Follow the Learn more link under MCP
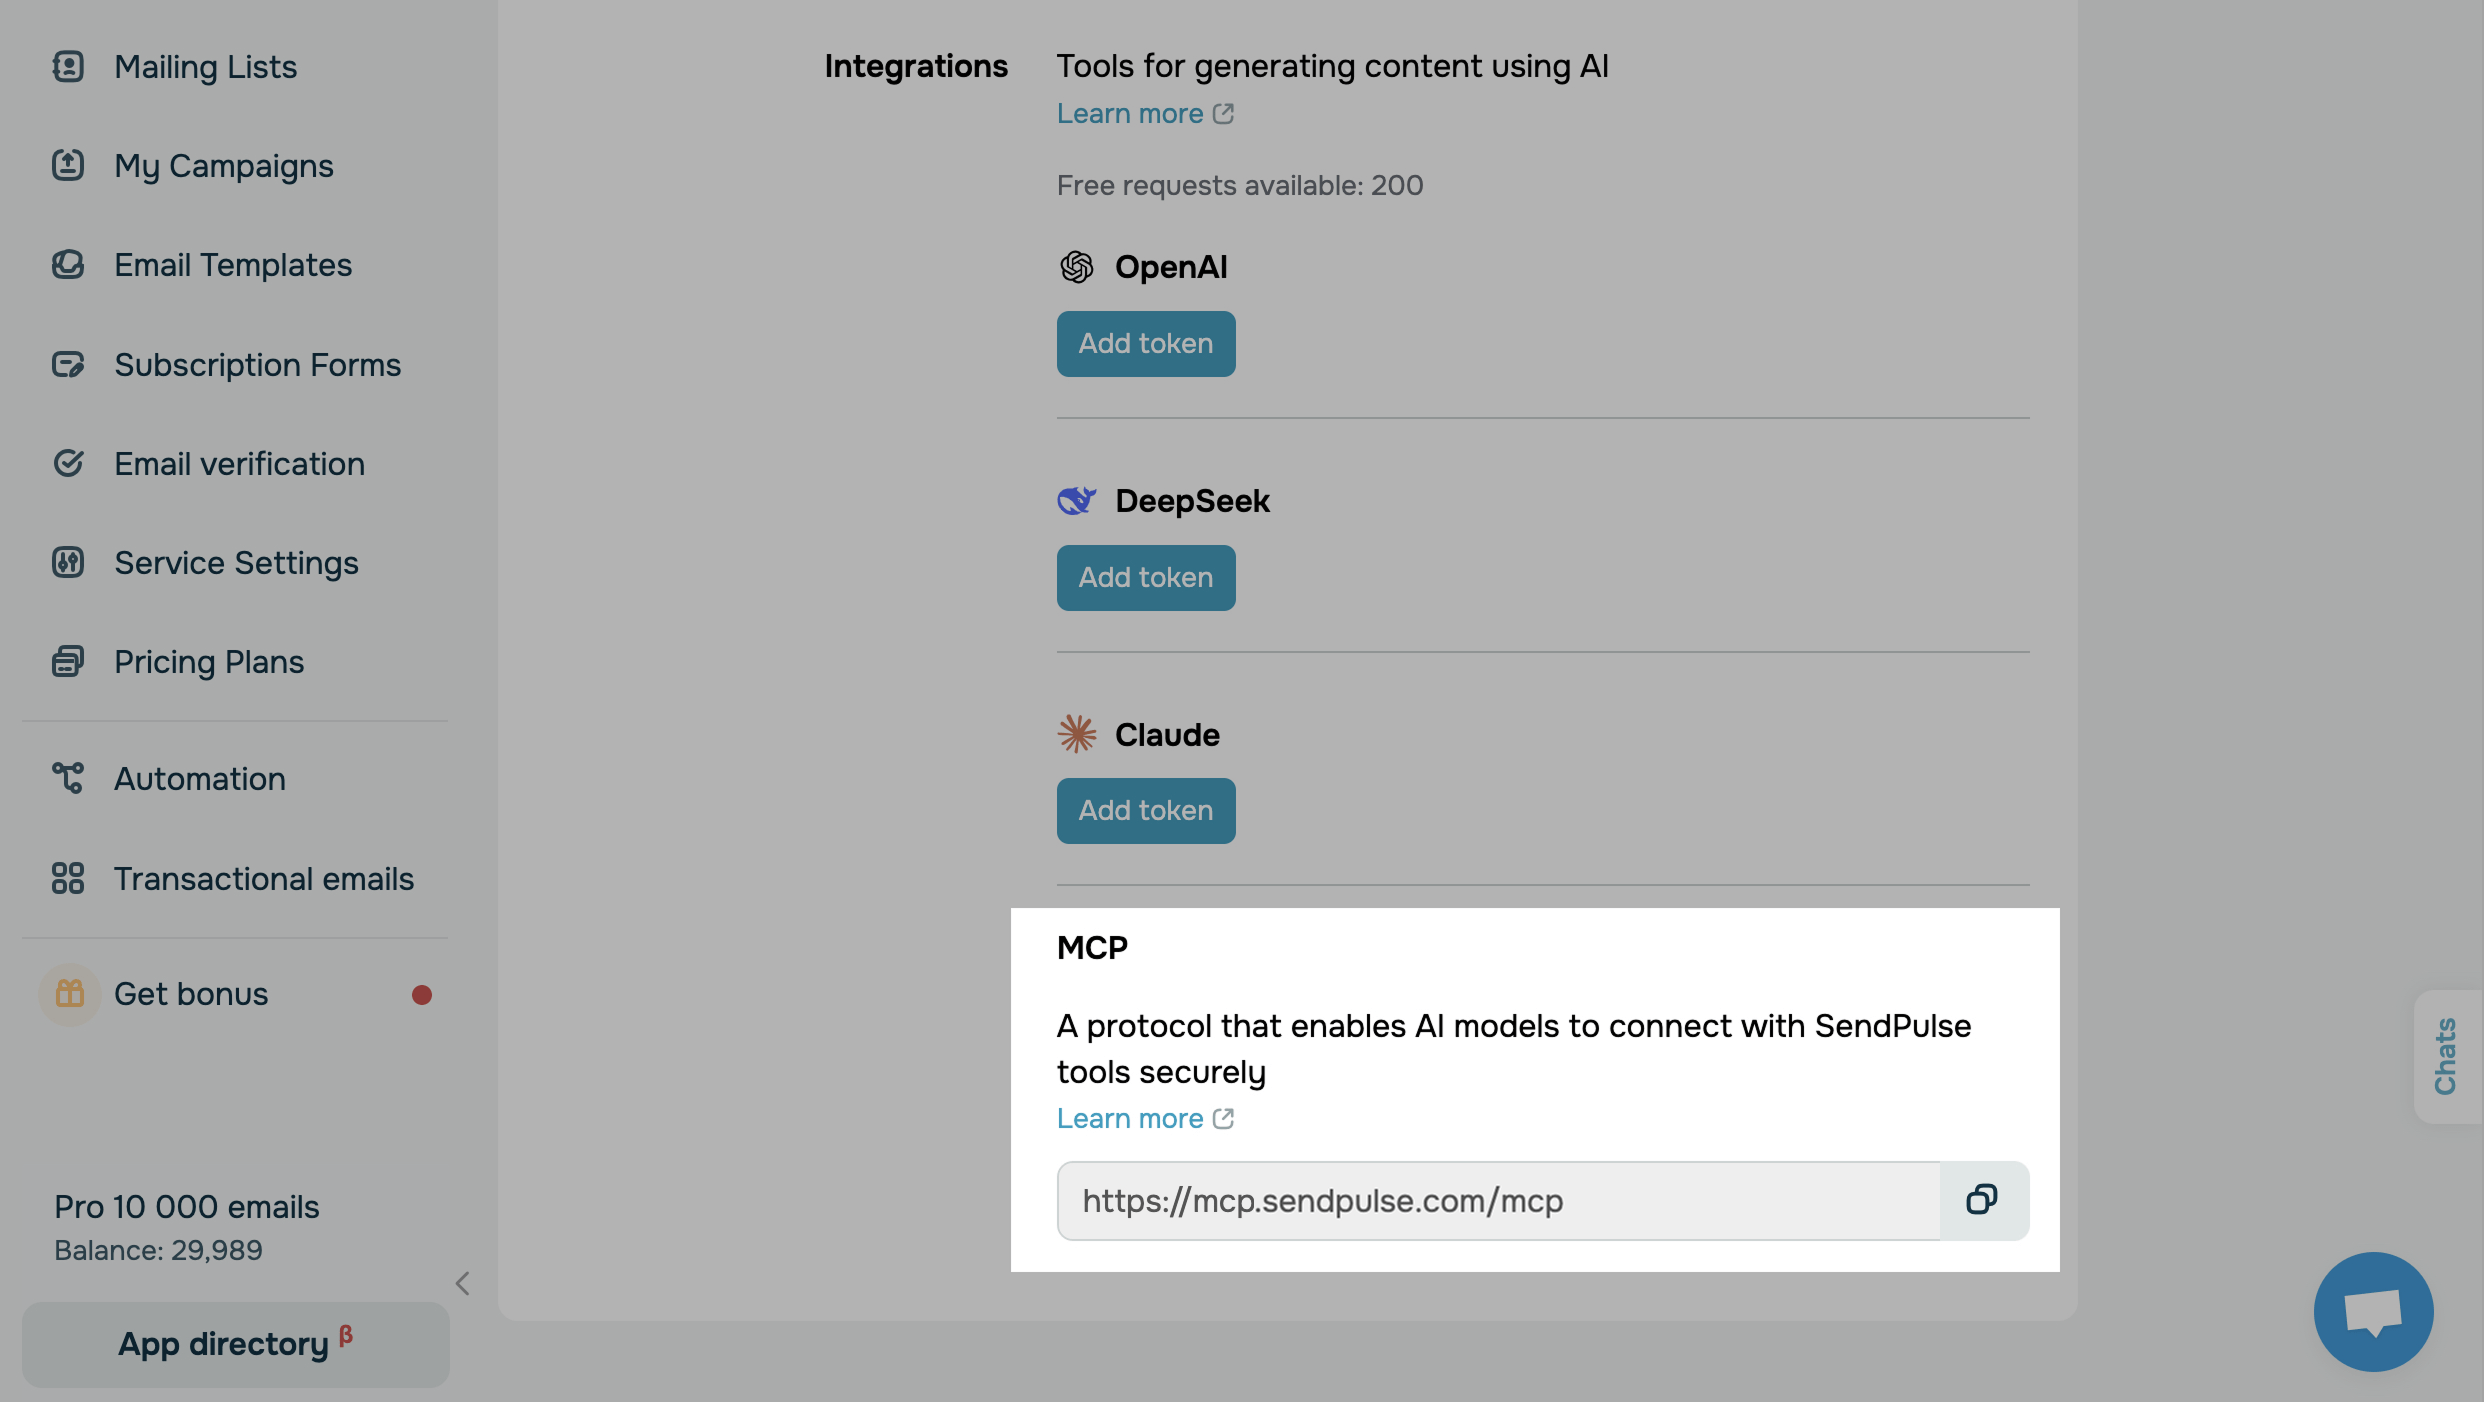This screenshot has height=1402, width=2484. point(1130,1119)
